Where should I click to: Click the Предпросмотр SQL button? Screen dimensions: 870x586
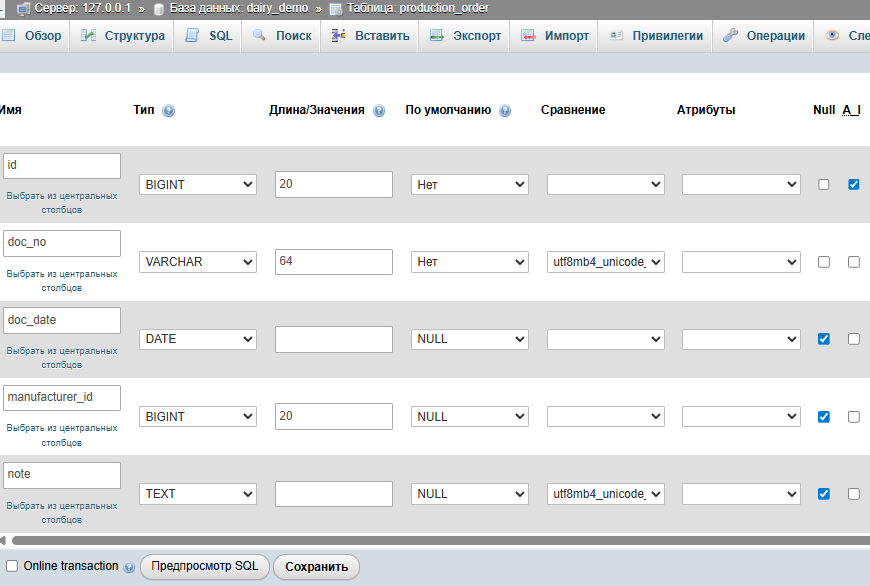[204, 566]
